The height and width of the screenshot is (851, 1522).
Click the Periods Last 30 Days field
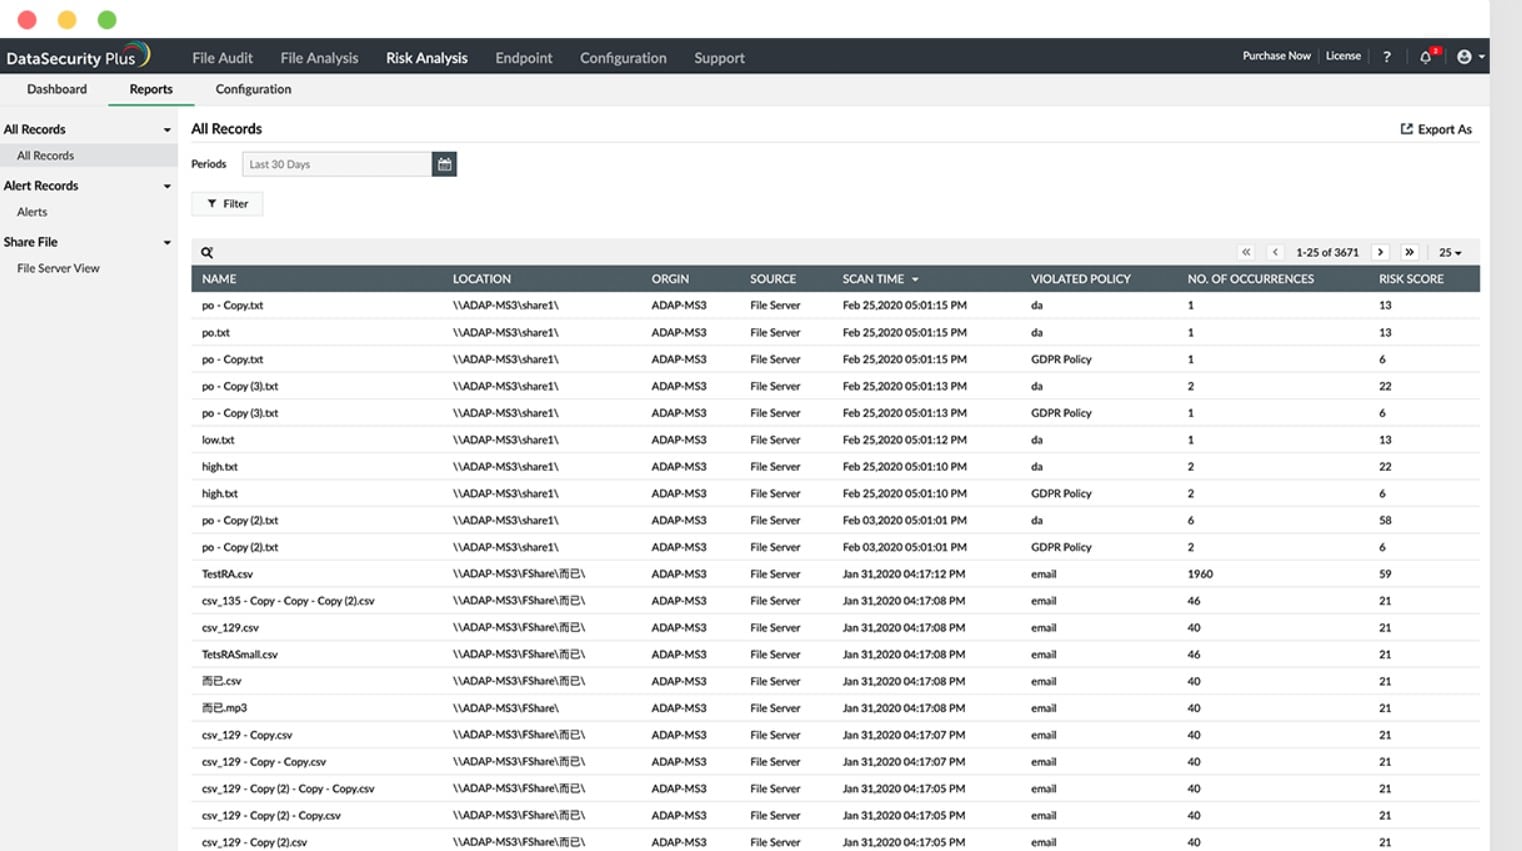pos(337,164)
